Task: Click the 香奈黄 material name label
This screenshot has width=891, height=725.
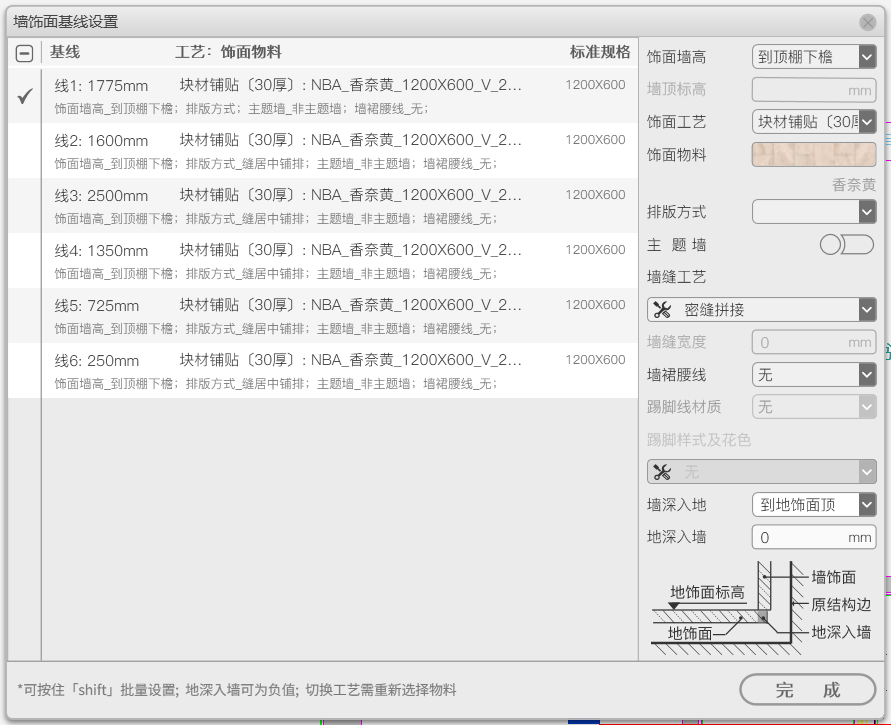Action: click(x=853, y=185)
